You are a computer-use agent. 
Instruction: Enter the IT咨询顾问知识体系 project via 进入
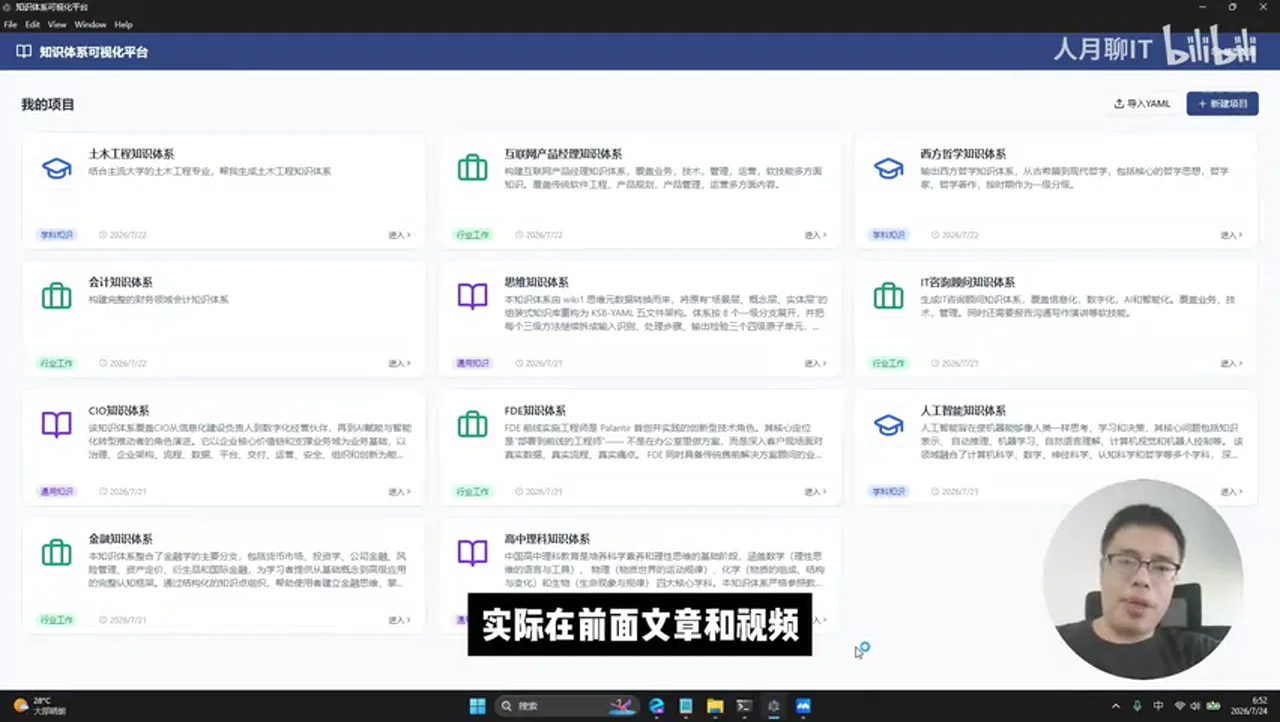[x=1231, y=363]
